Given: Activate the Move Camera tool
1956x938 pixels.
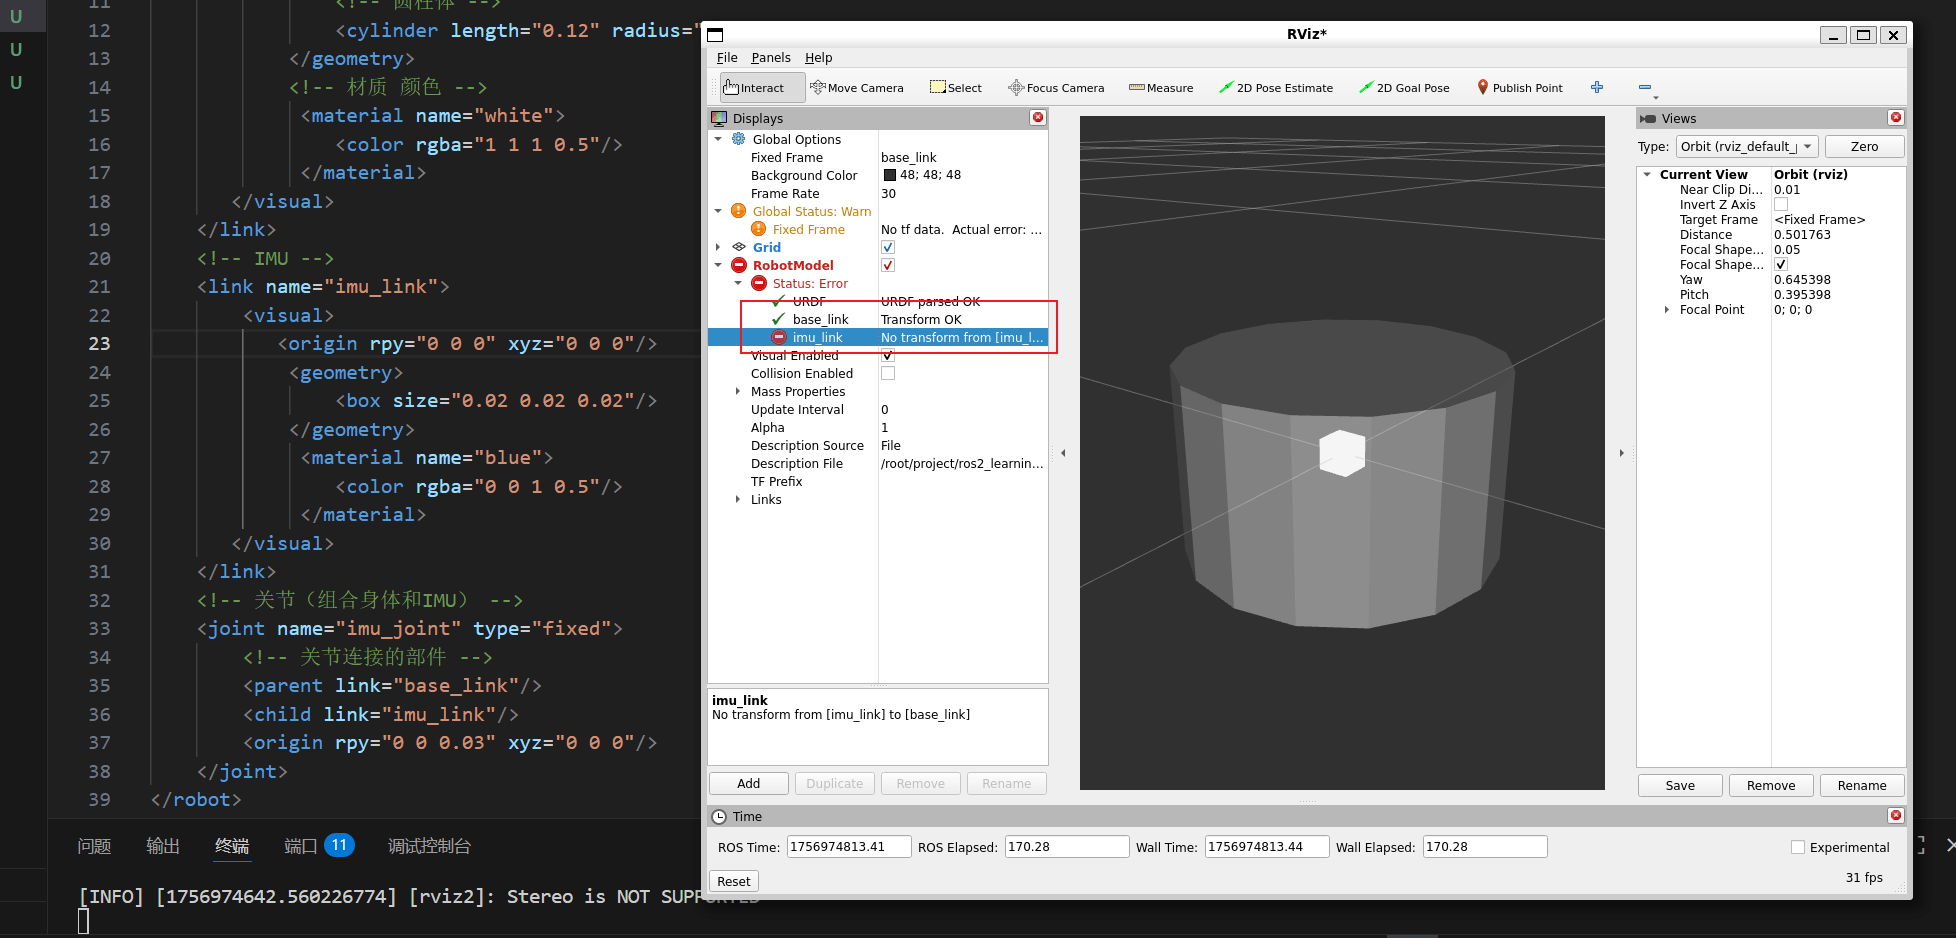Looking at the screenshot, I should [857, 88].
